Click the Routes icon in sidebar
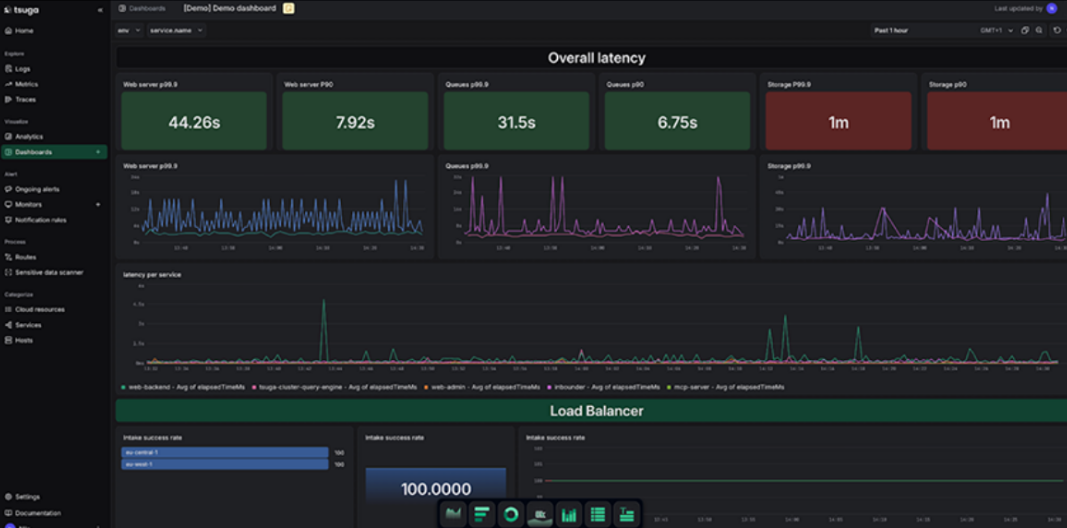Screen dimensions: 1067x528 (8, 257)
